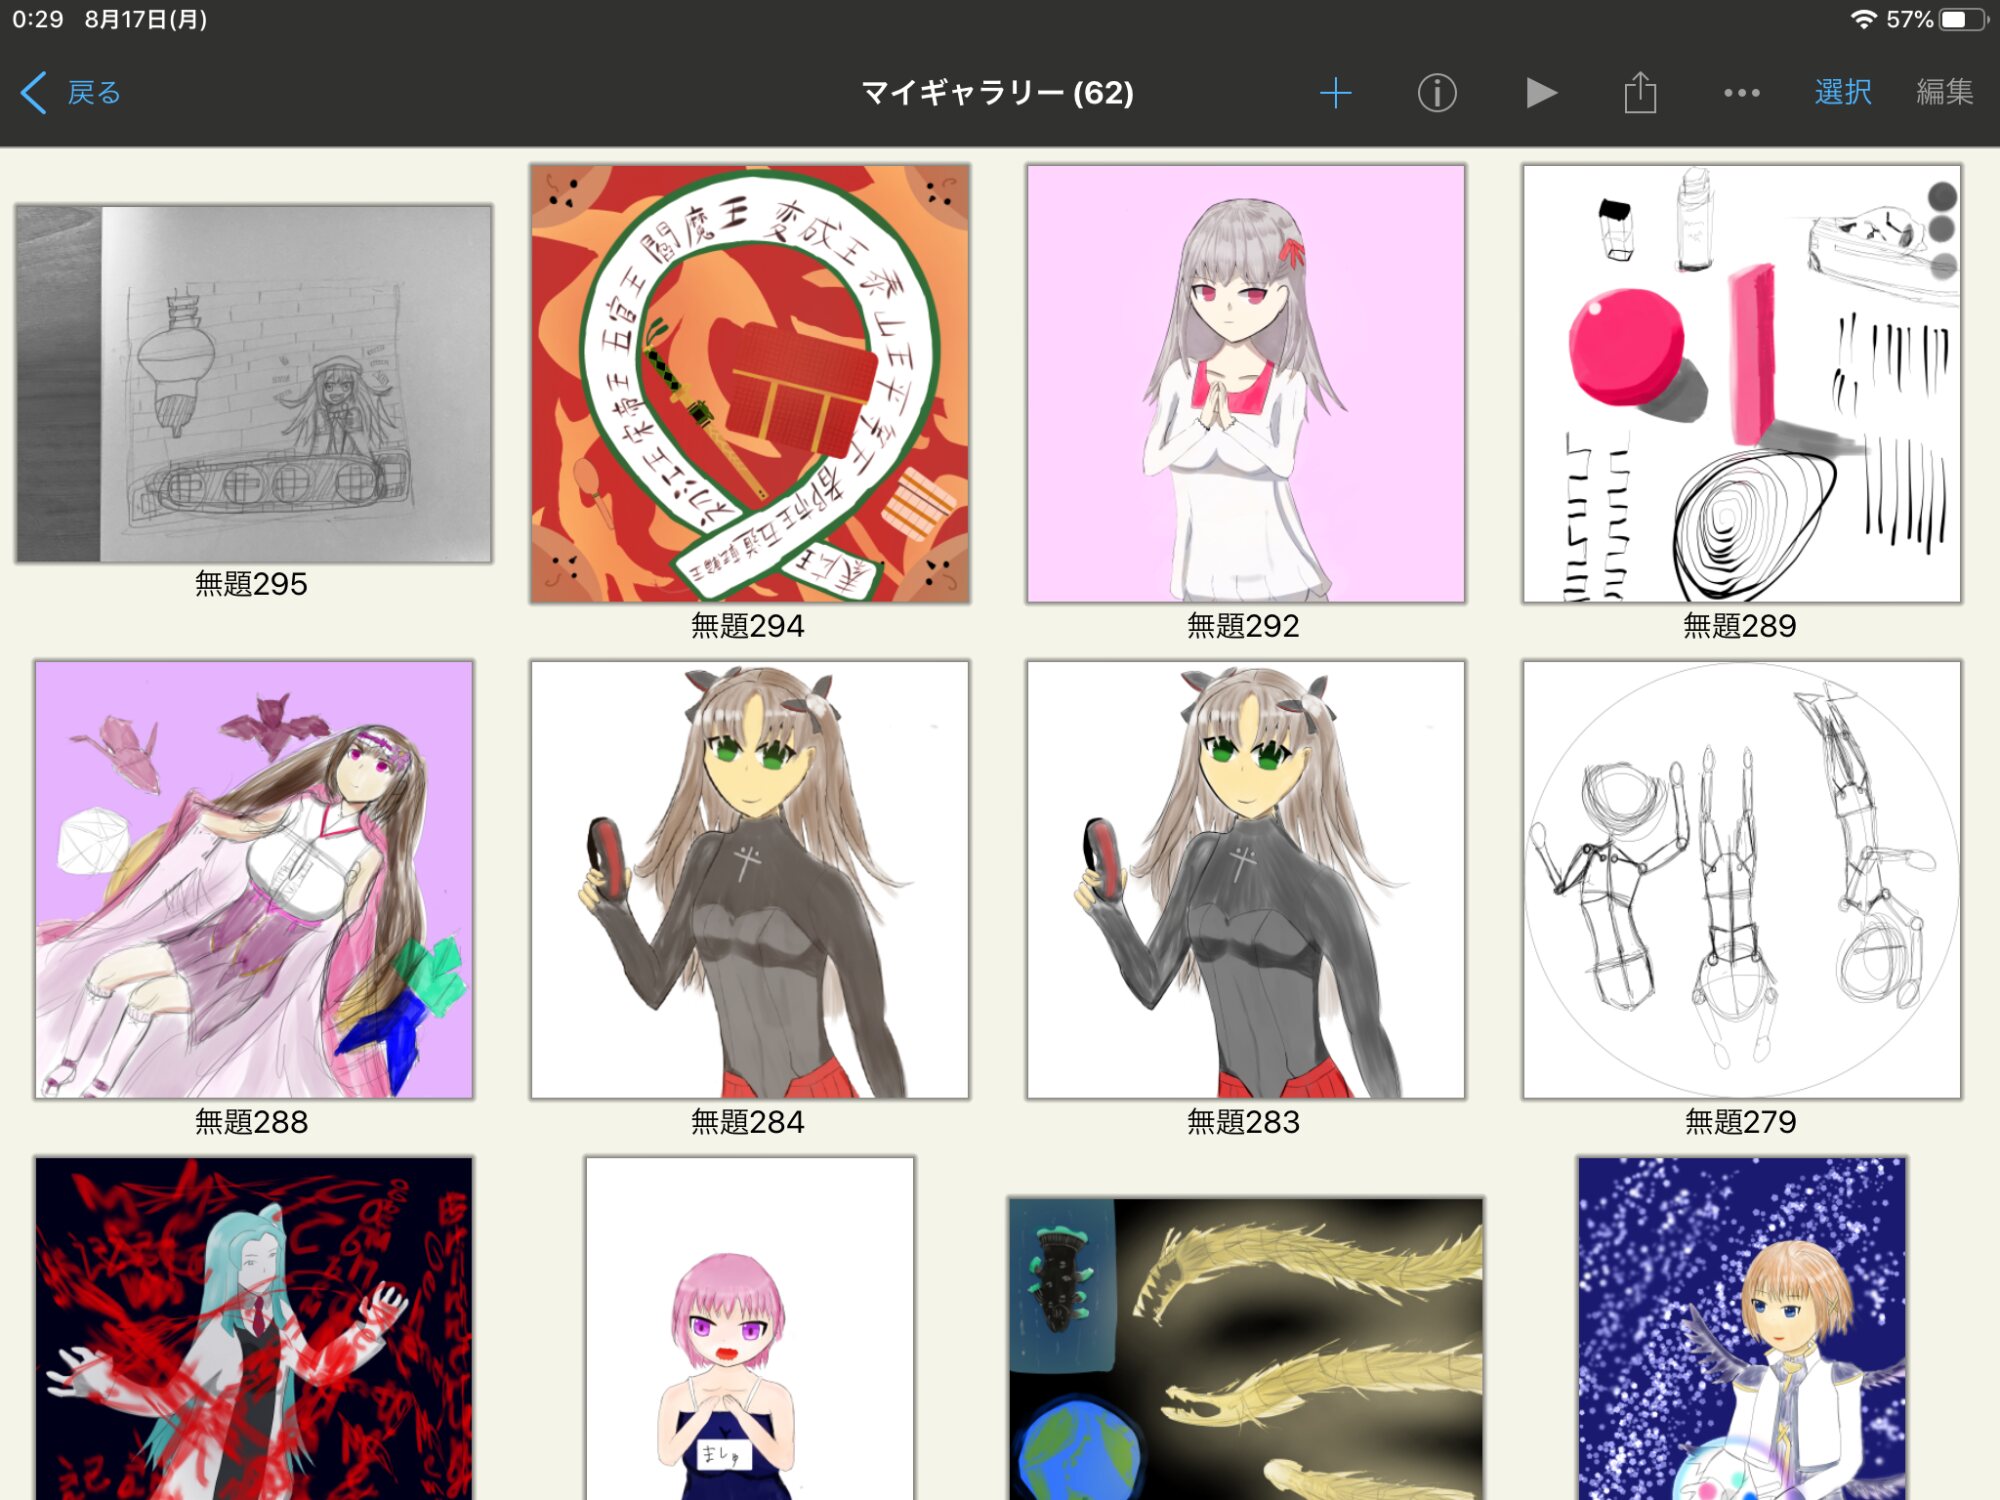The width and height of the screenshot is (2000, 1500).
Task: Open the 無題295 pencil sketch thumbnail
Action: [254, 384]
